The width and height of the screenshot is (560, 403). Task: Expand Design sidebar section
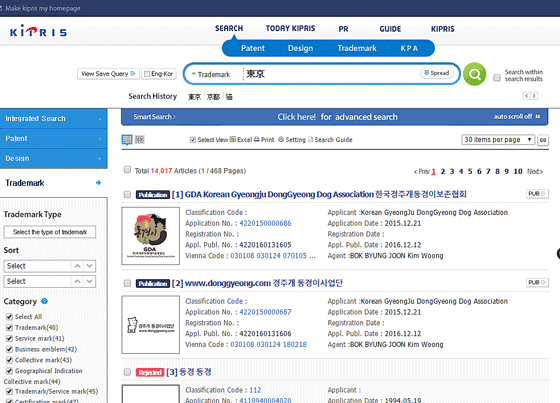[x=54, y=158]
